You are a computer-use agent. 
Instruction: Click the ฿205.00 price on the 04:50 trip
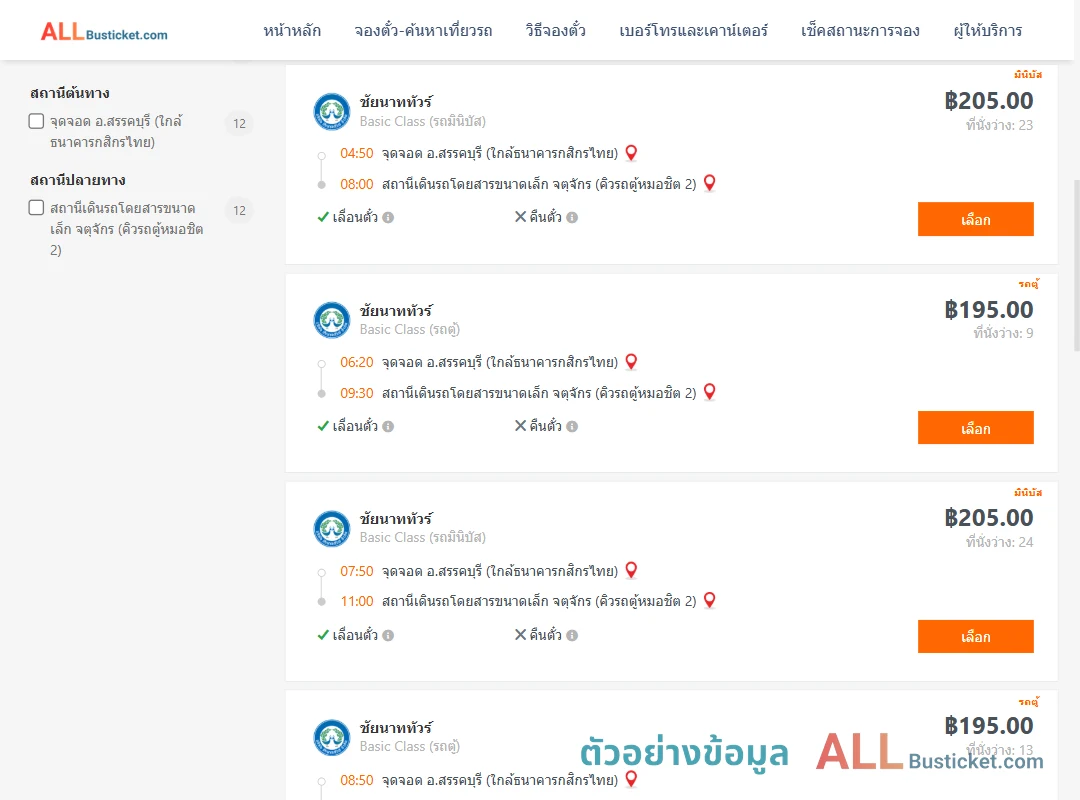point(988,101)
